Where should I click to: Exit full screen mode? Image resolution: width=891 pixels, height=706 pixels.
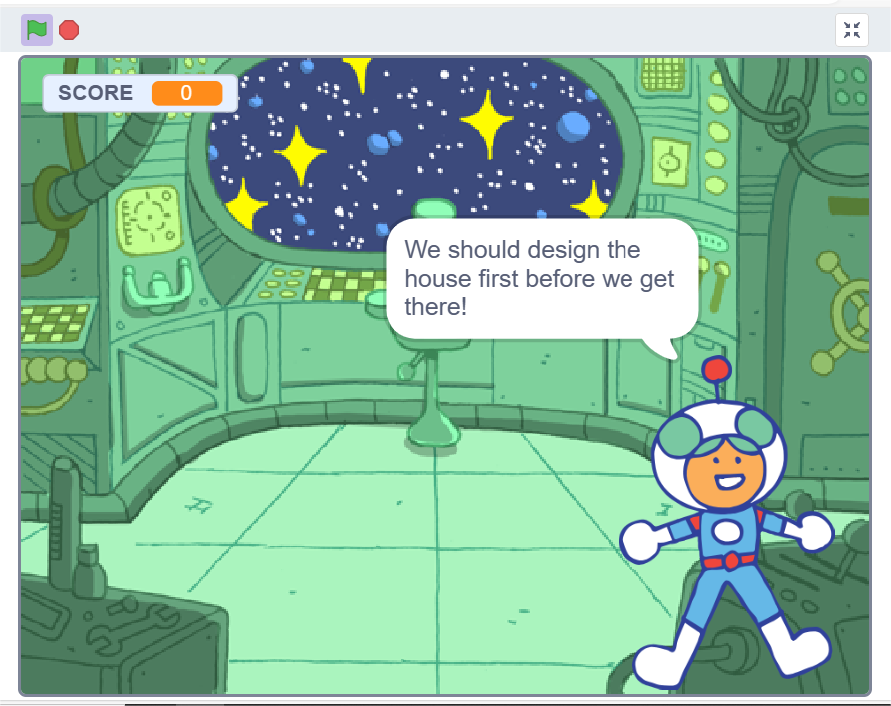tap(852, 30)
